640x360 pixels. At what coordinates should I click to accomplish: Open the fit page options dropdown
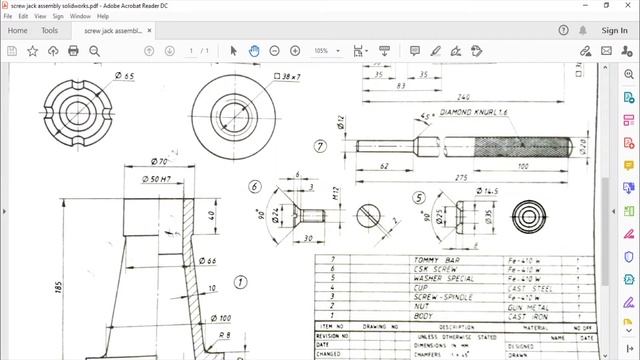(x=360, y=51)
